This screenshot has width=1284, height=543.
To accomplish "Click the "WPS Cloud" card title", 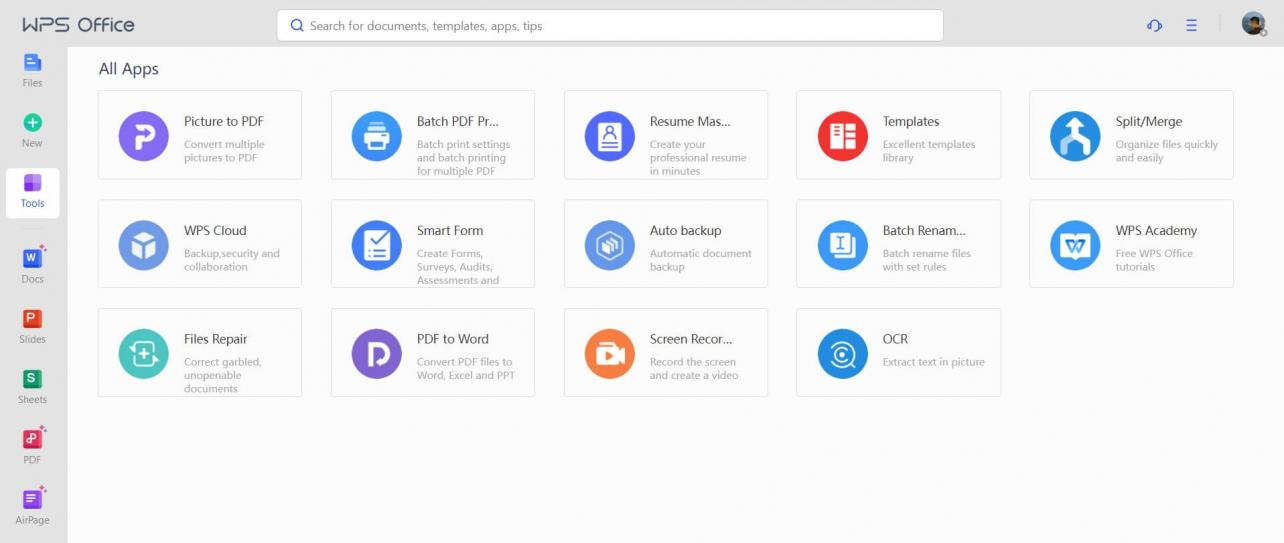I will coord(215,231).
